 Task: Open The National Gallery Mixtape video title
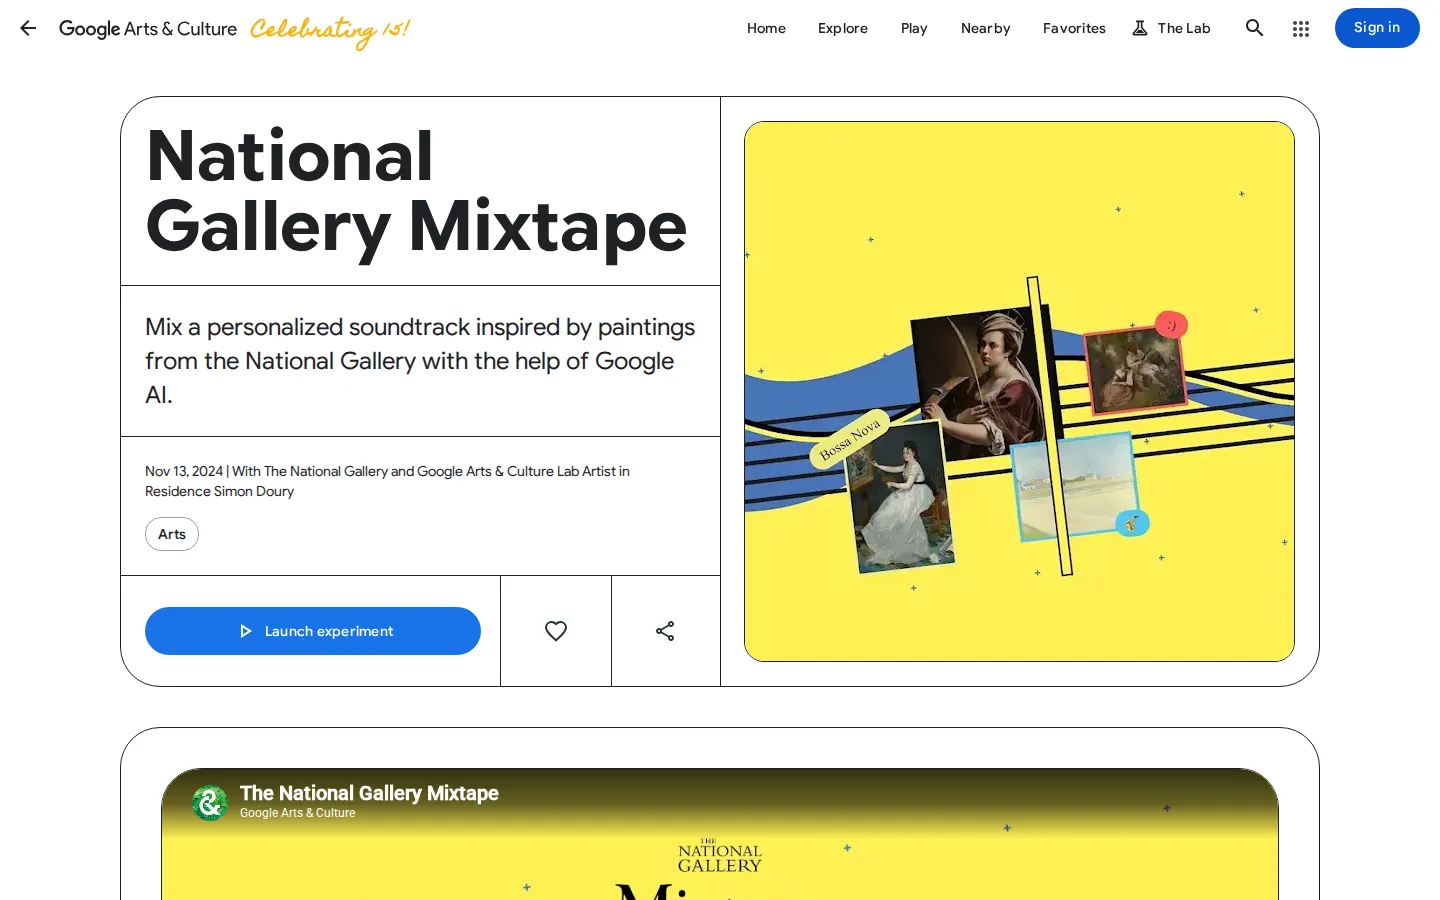click(x=369, y=793)
